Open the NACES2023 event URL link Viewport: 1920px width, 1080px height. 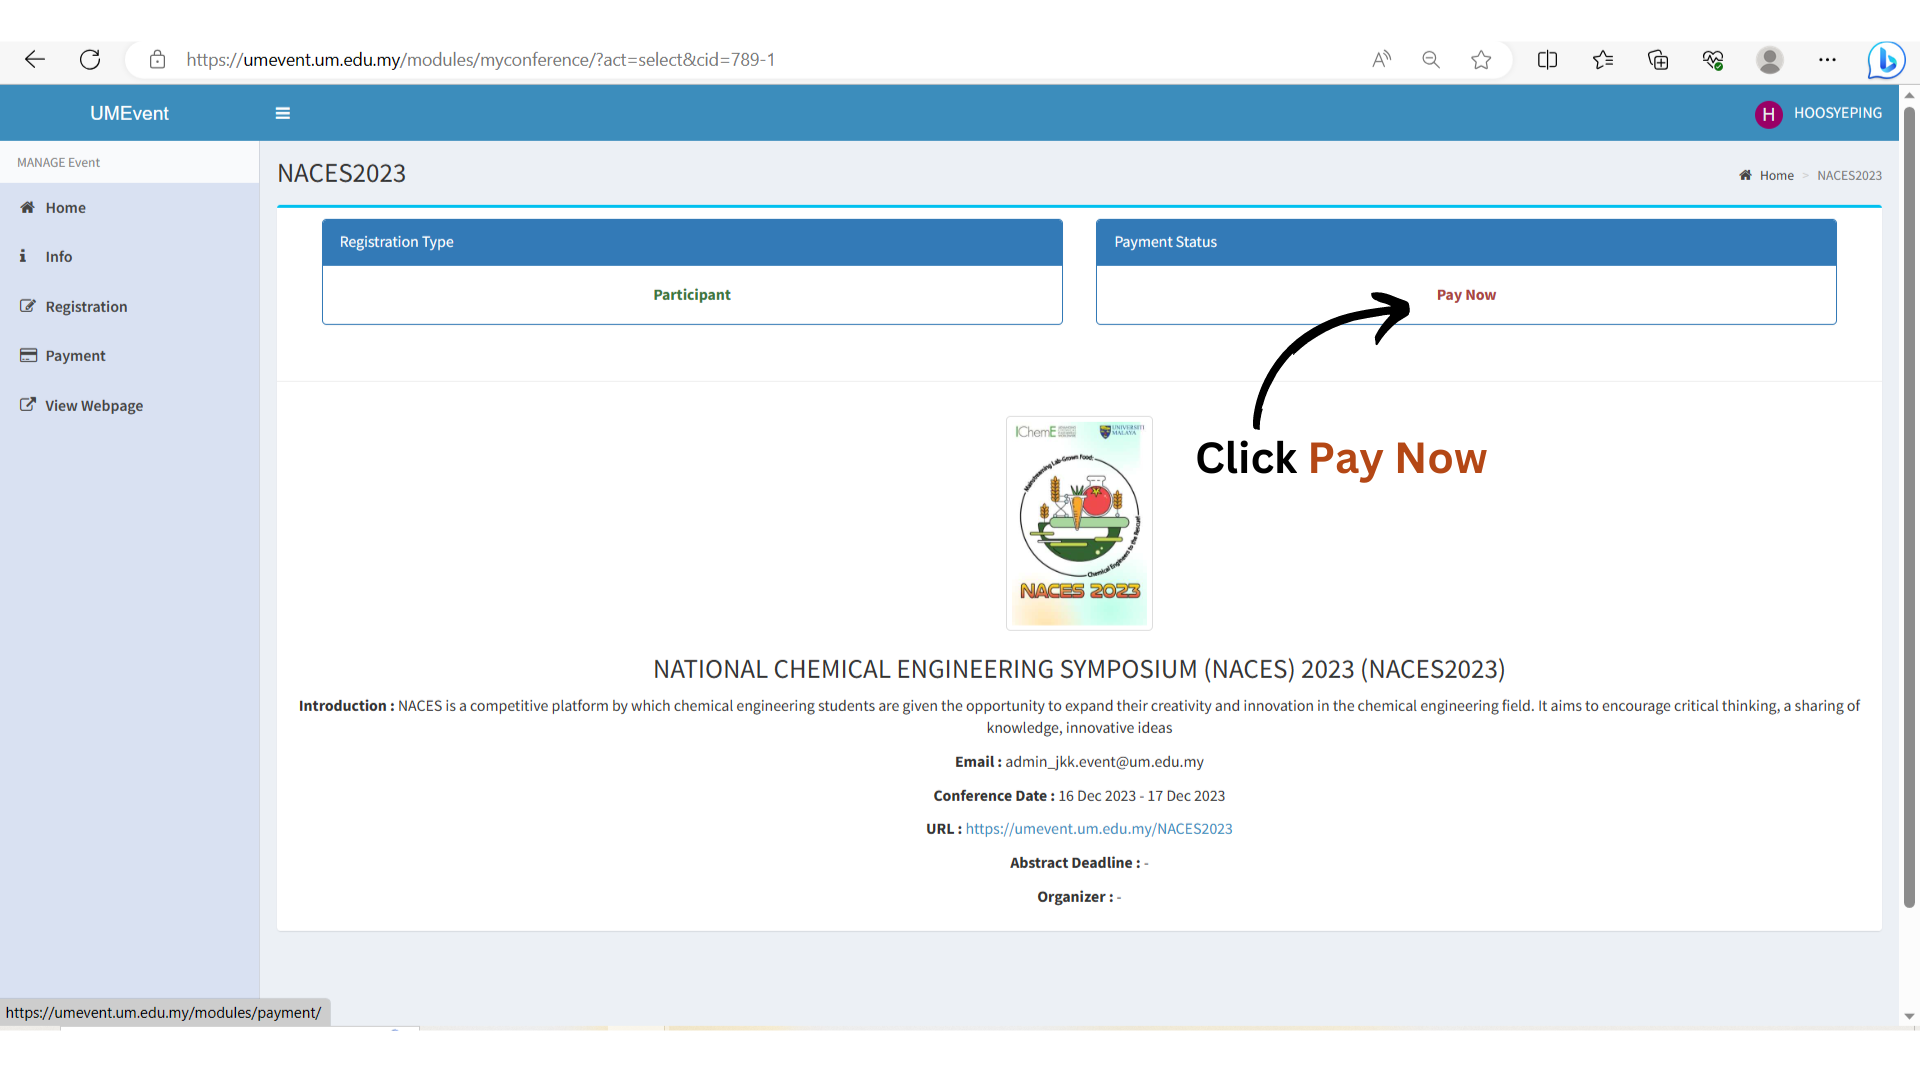pos(1098,829)
